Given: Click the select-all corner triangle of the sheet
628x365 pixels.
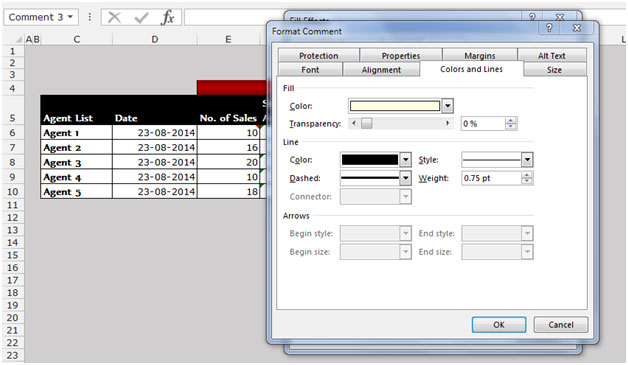Looking at the screenshot, I should point(18,39).
